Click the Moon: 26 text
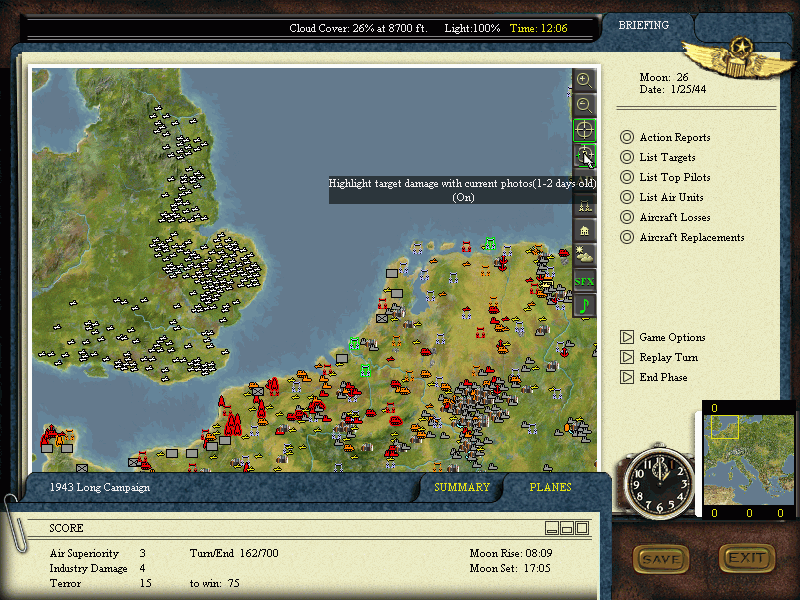 (x=664, y=77)
